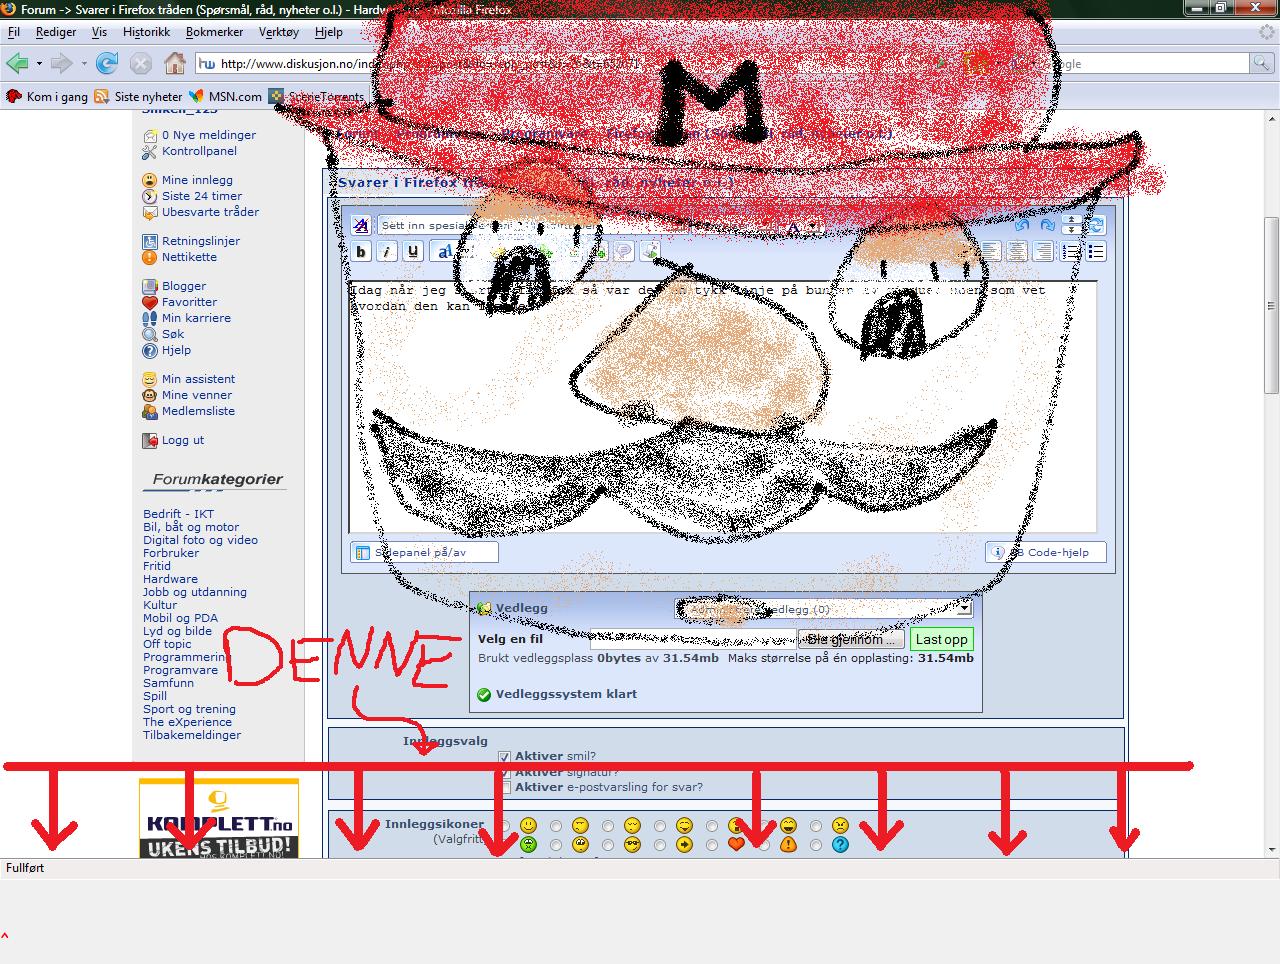Screen dimensions: 1280x964
Task: Click into the post message text area
Action: click(722, 407)
